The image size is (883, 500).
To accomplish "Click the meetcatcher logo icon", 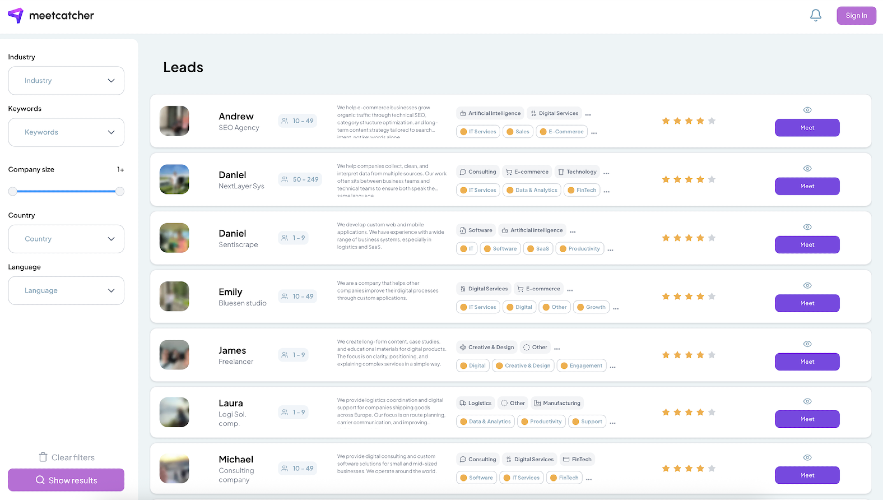I will (x=16, y=15).
